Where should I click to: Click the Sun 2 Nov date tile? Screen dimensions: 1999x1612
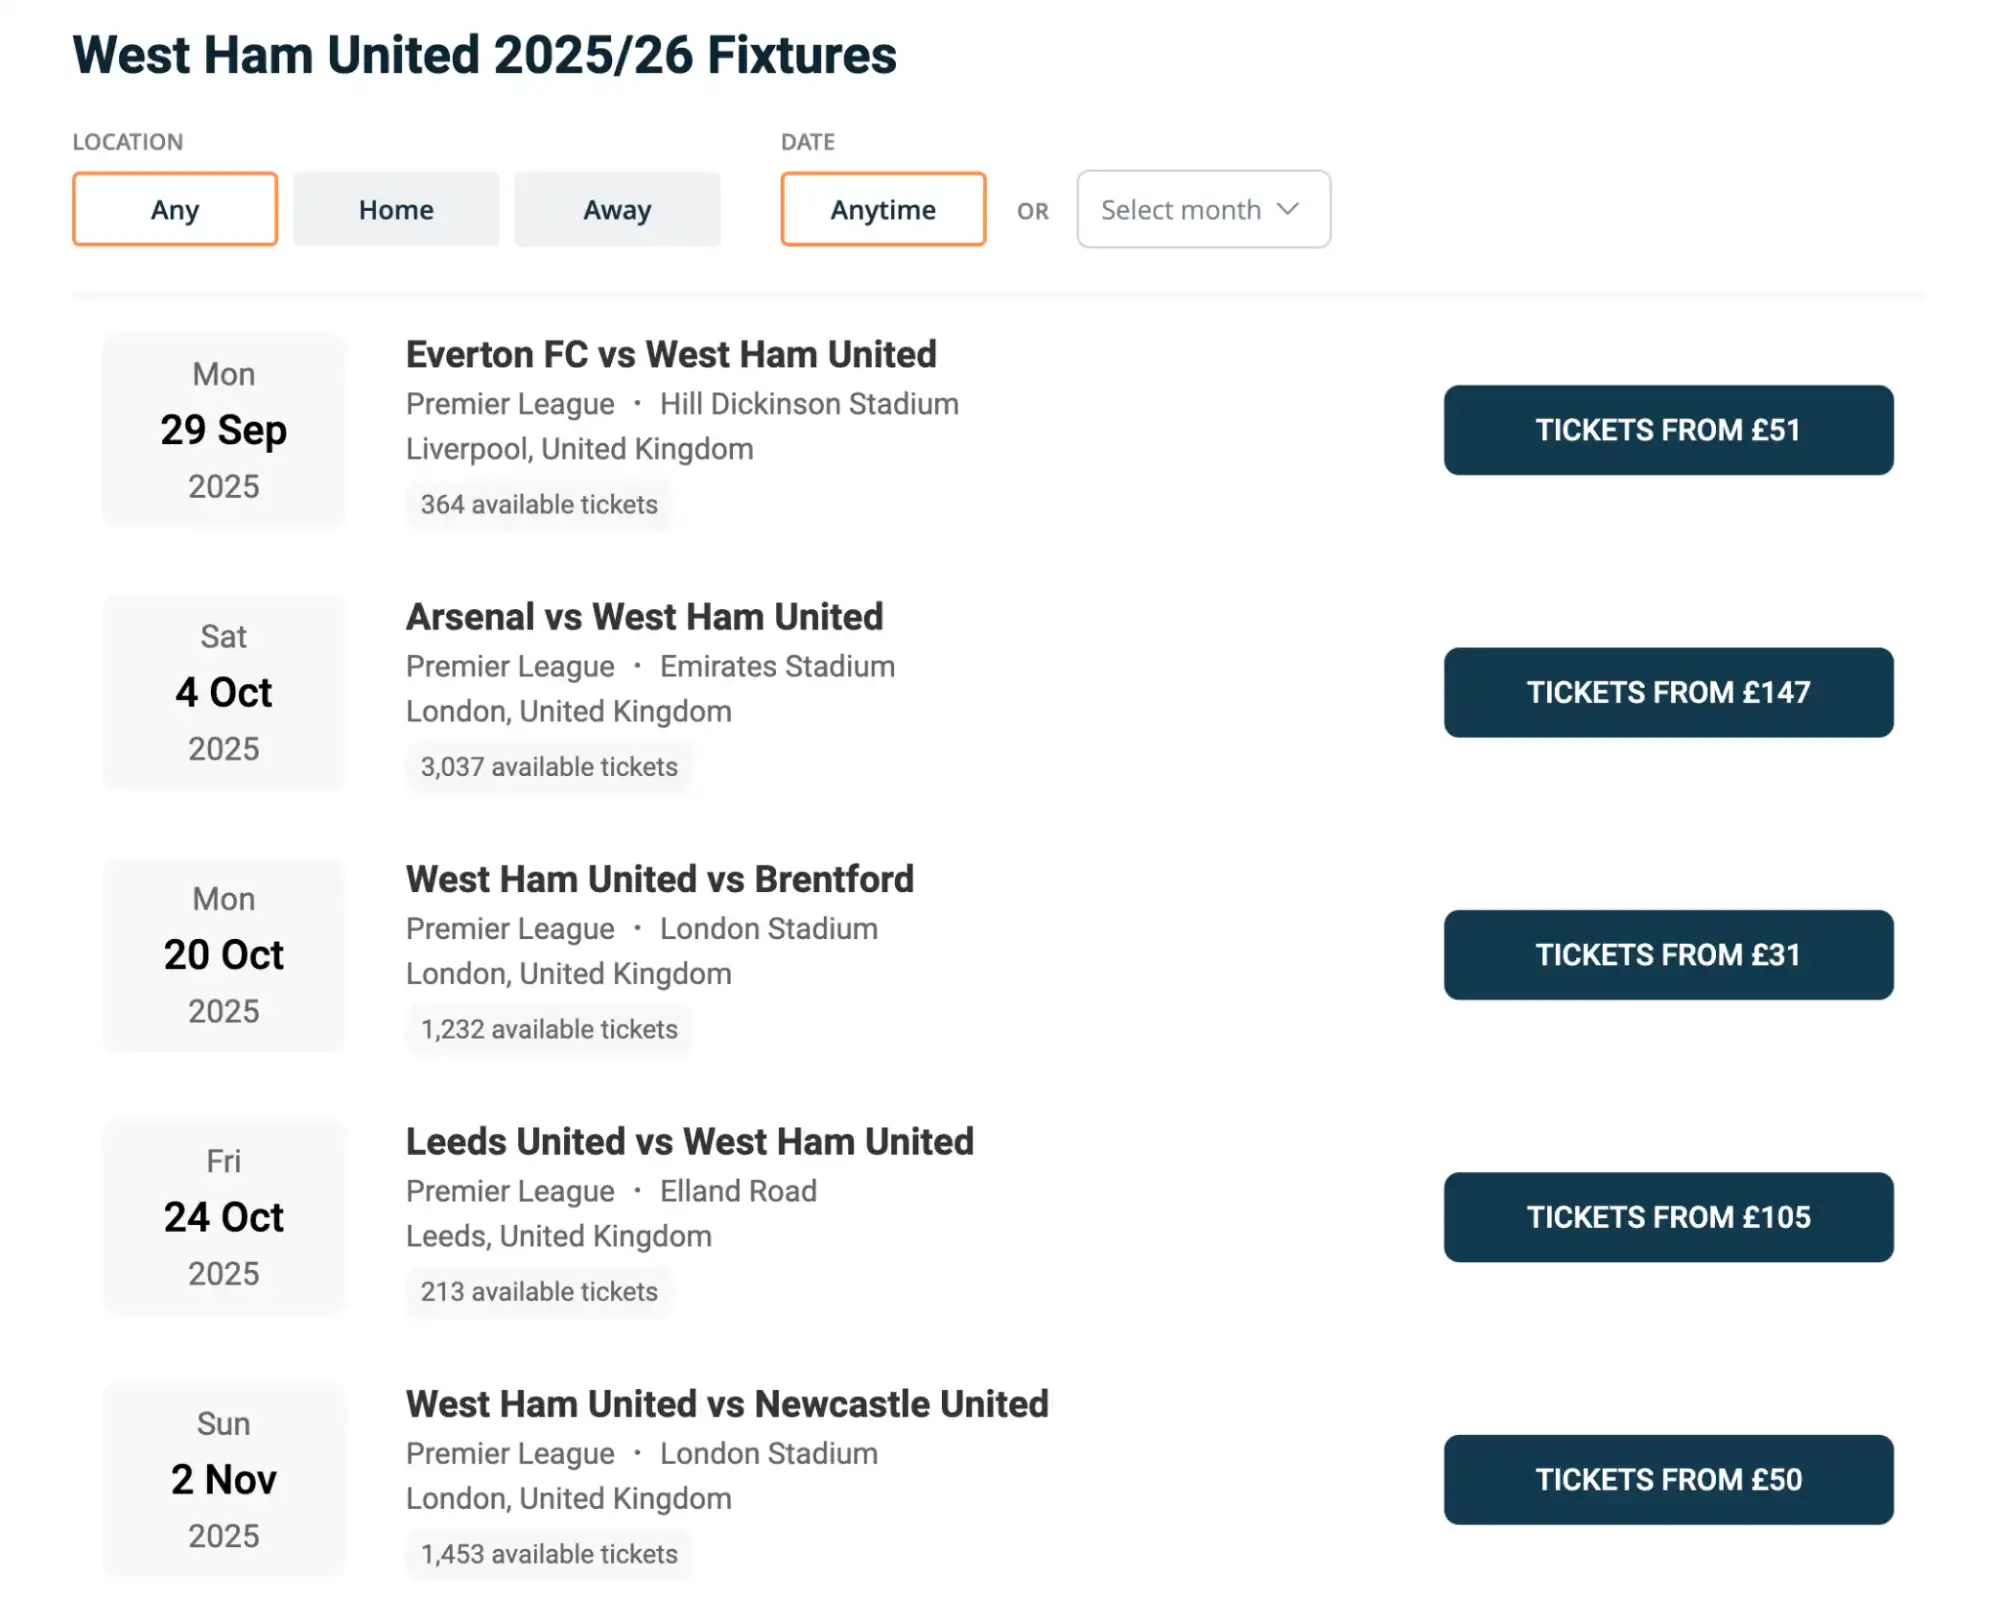[x=223, y=1480]
